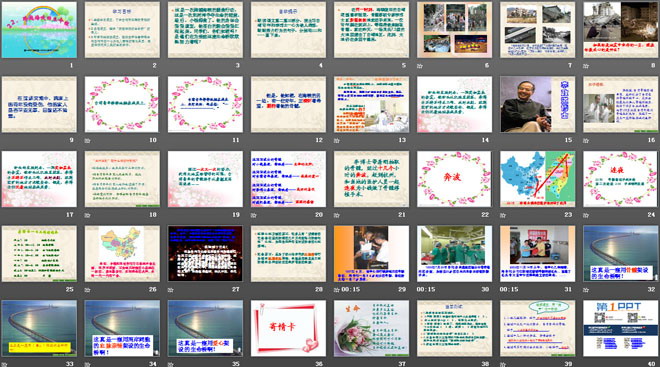Click the animation star under slide 24
The height and width of the screenshot is (367, 660).
pyautogui.click(x=586, y=215)
